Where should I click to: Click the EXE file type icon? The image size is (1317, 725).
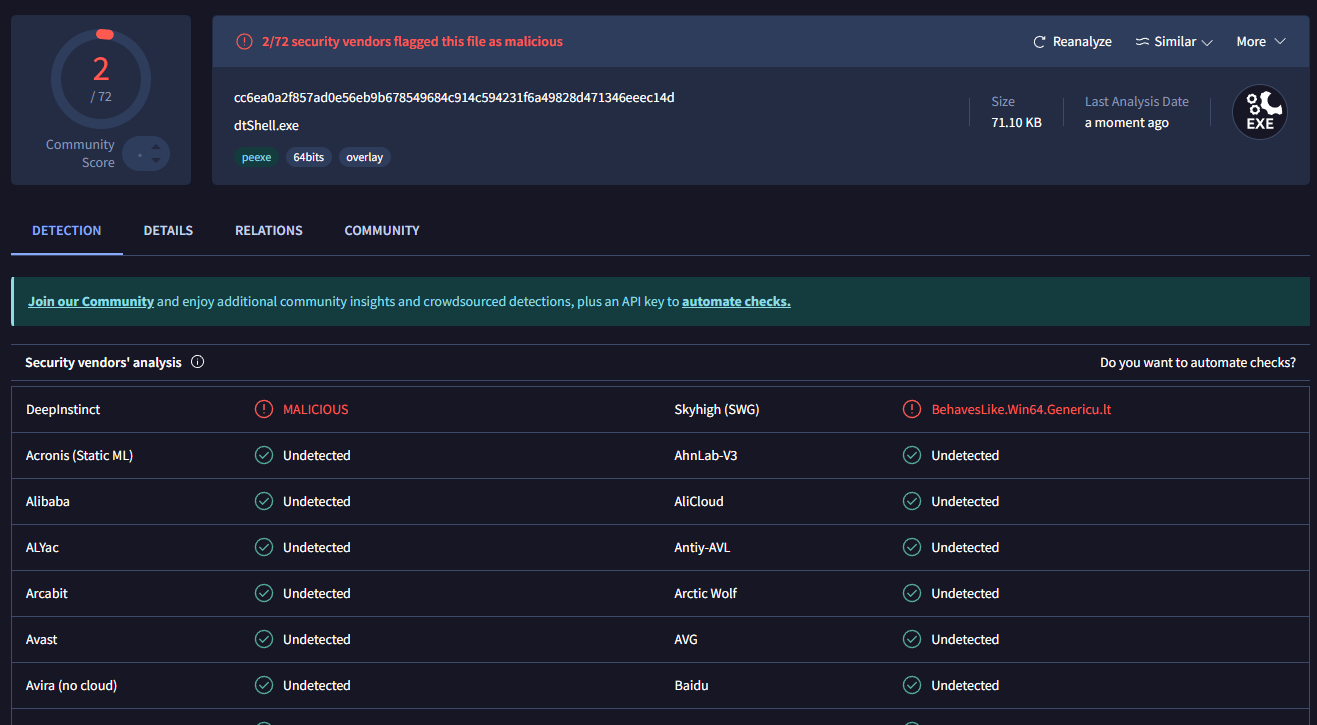1259,112
